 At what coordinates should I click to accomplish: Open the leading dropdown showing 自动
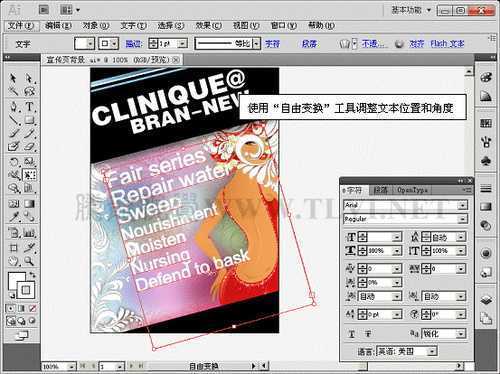461,237
